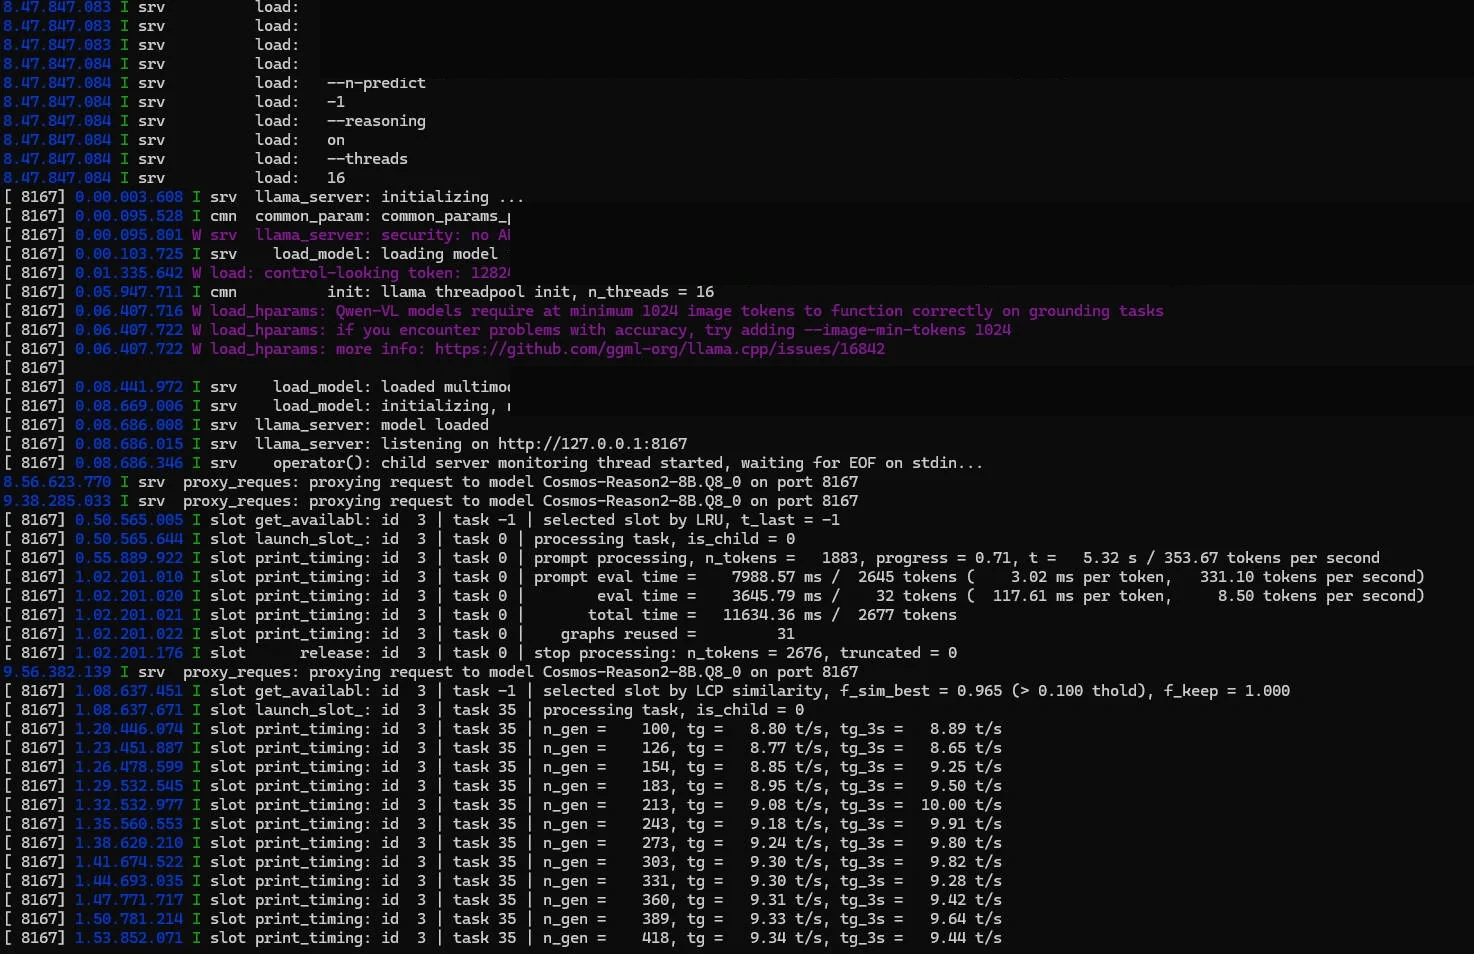Click the '7988.57 ms' prompt eval time
The width and height of the screenshot is (1474, 954).
(777, 577)
